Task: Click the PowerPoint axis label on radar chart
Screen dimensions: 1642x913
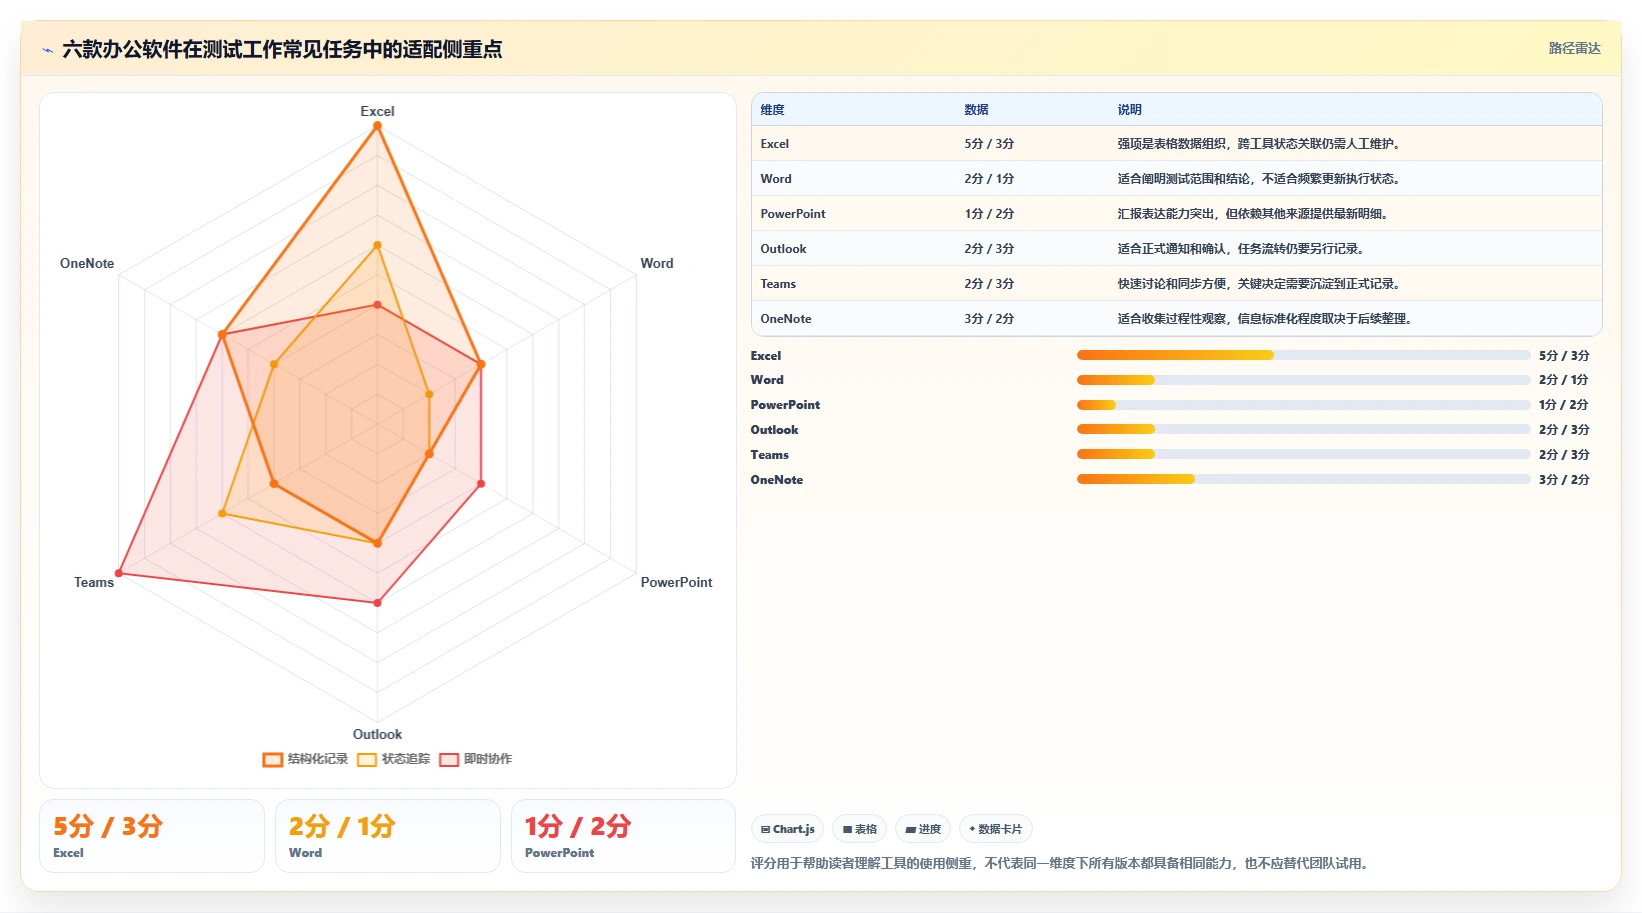Action: pyautogui.click(x=676, y=582)
